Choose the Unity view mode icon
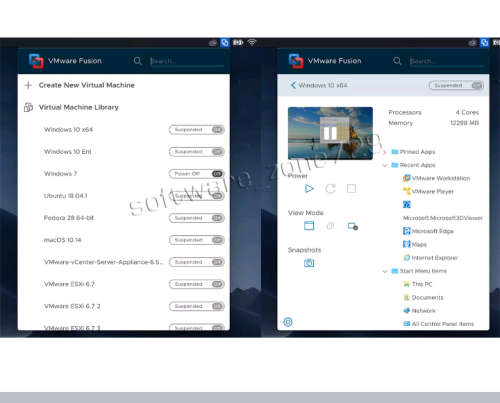 330,226
